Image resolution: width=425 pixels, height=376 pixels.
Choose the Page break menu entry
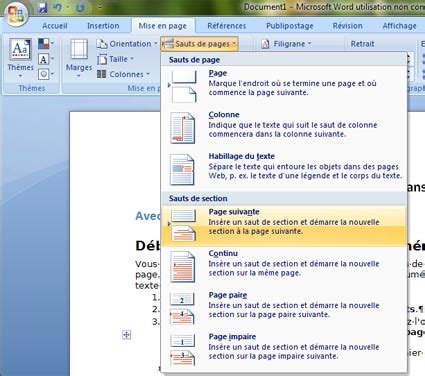pyautogui.click(x=284, y=86)
